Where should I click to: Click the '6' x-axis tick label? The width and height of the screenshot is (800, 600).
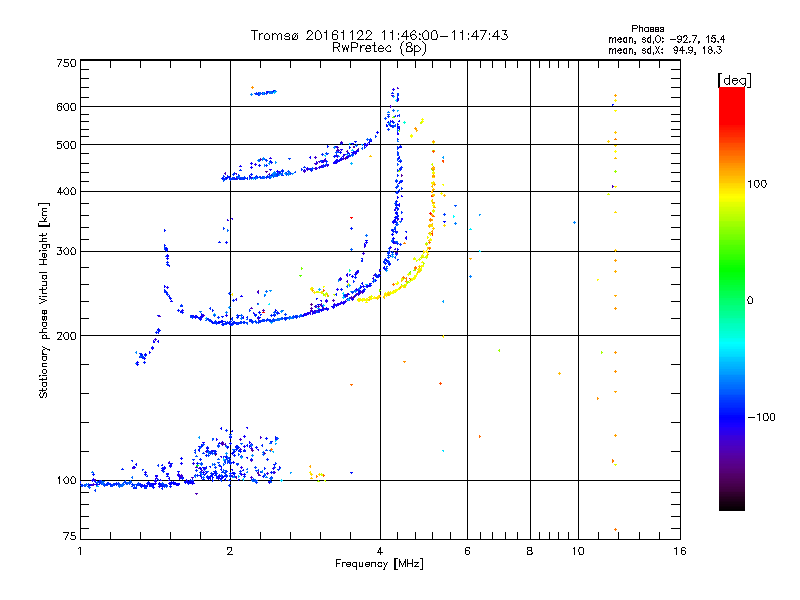tap(467, 551)
